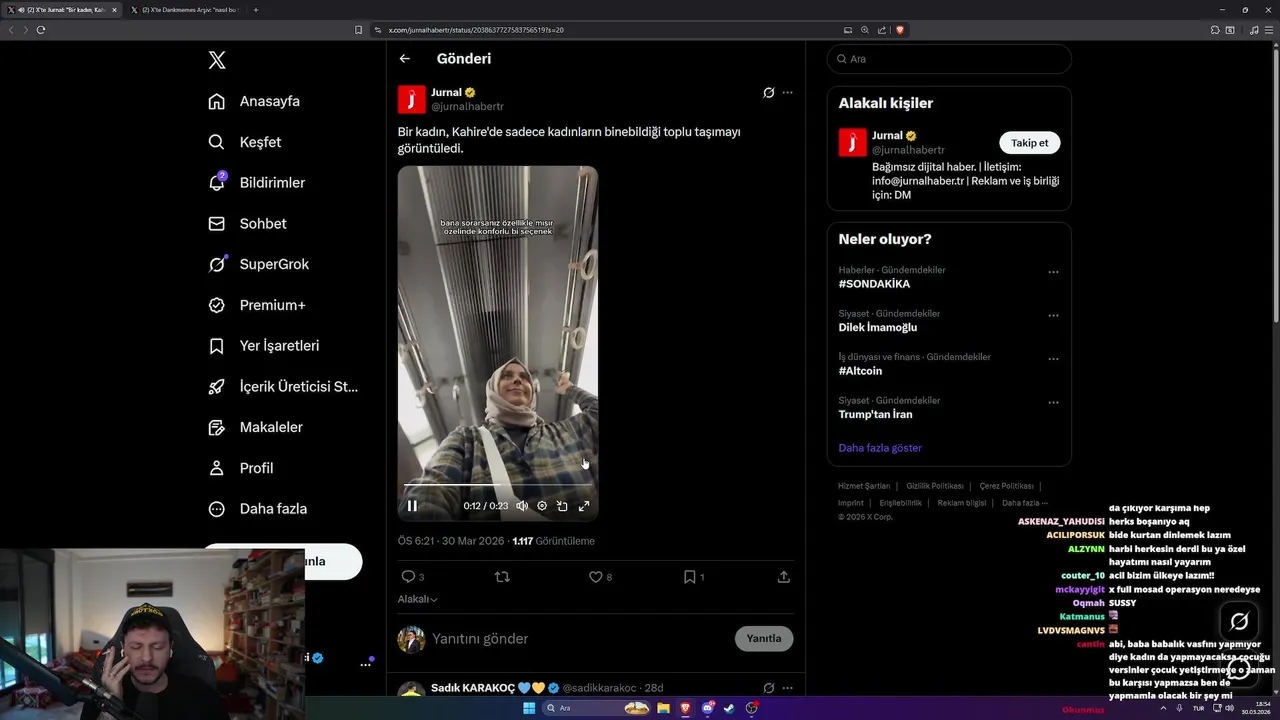
Task: Open Sohbet messages
Action: tap(247, 224)
